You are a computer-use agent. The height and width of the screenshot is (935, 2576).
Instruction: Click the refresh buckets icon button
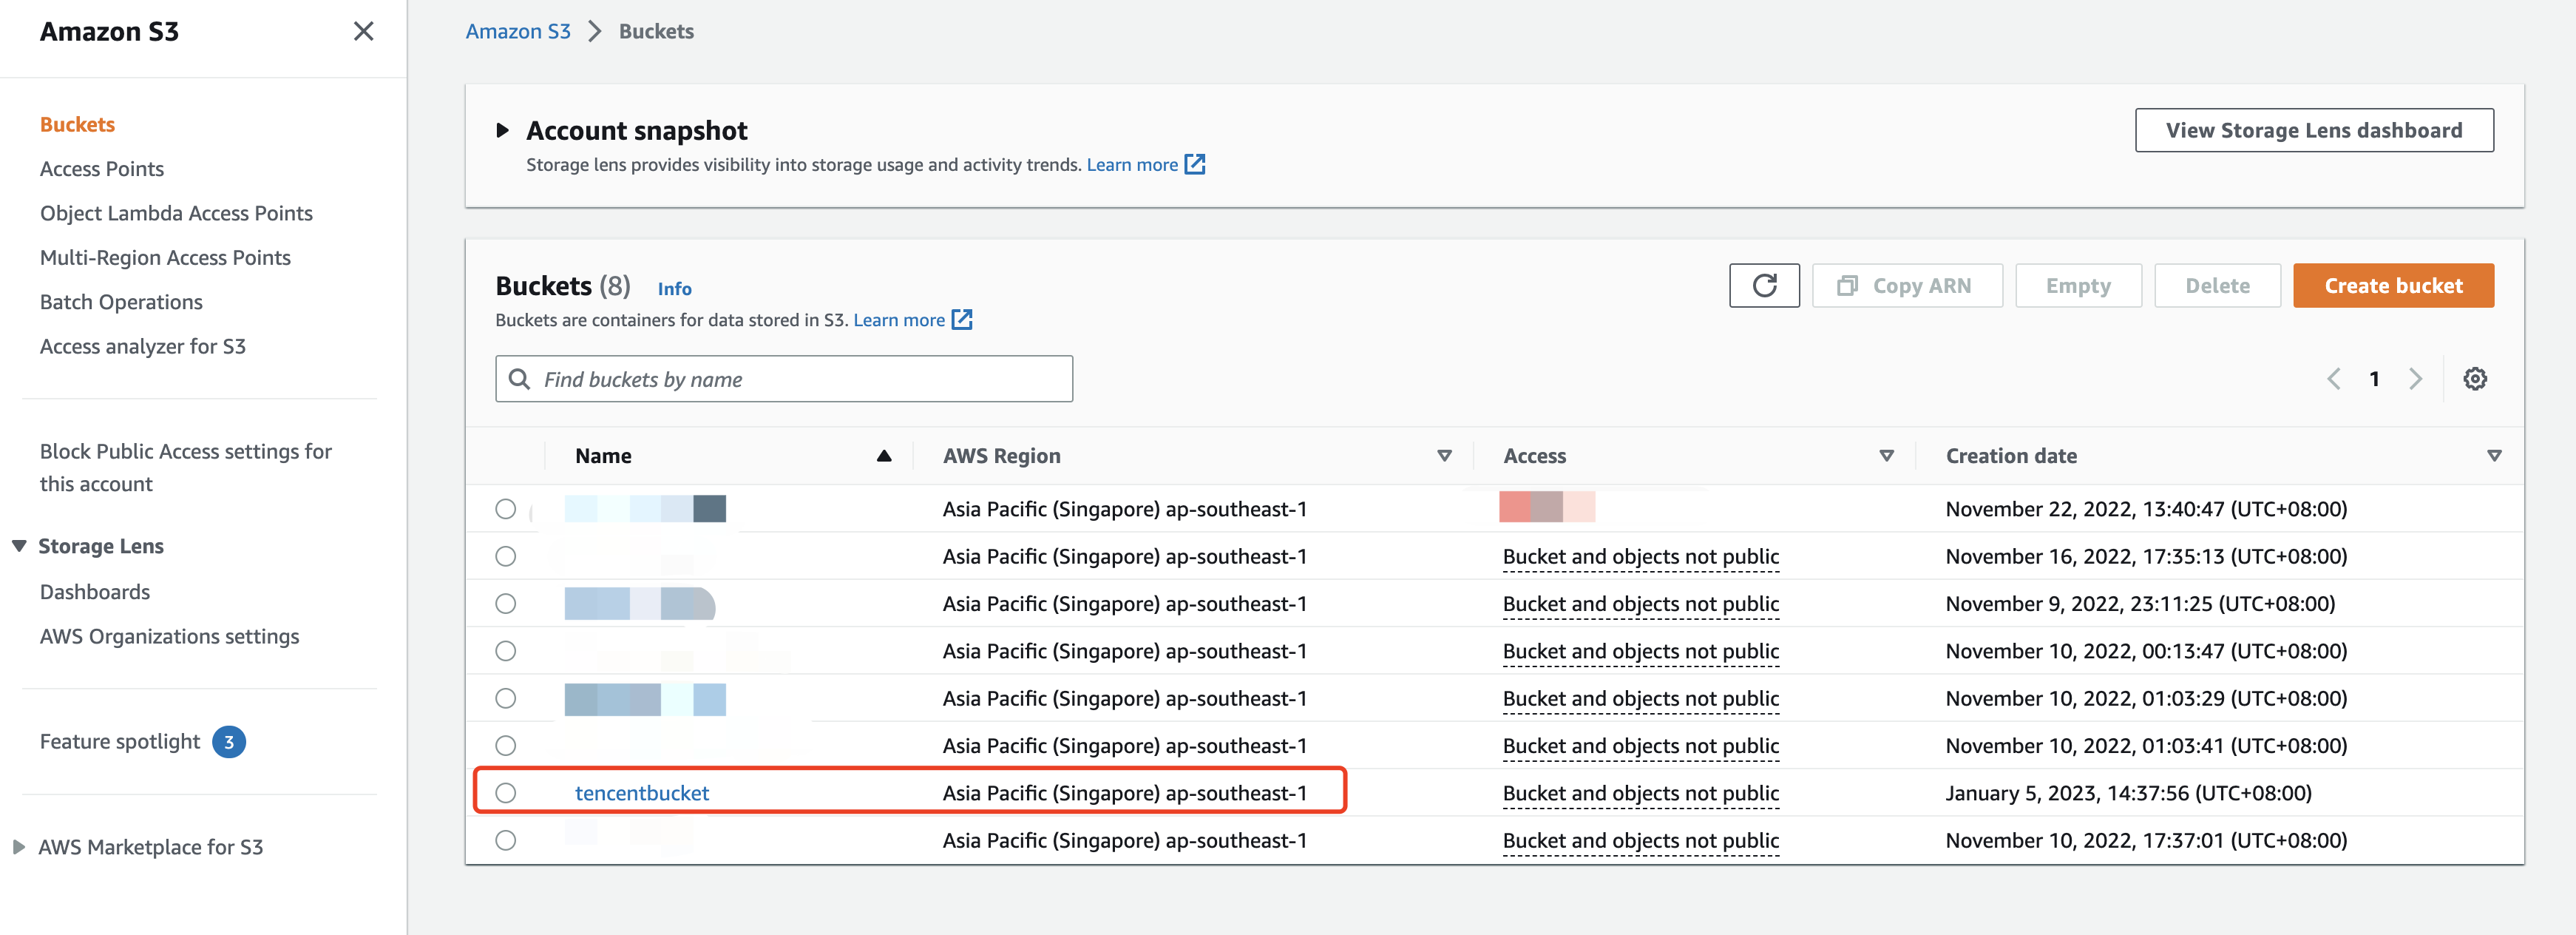click(x=1763, y=286)
